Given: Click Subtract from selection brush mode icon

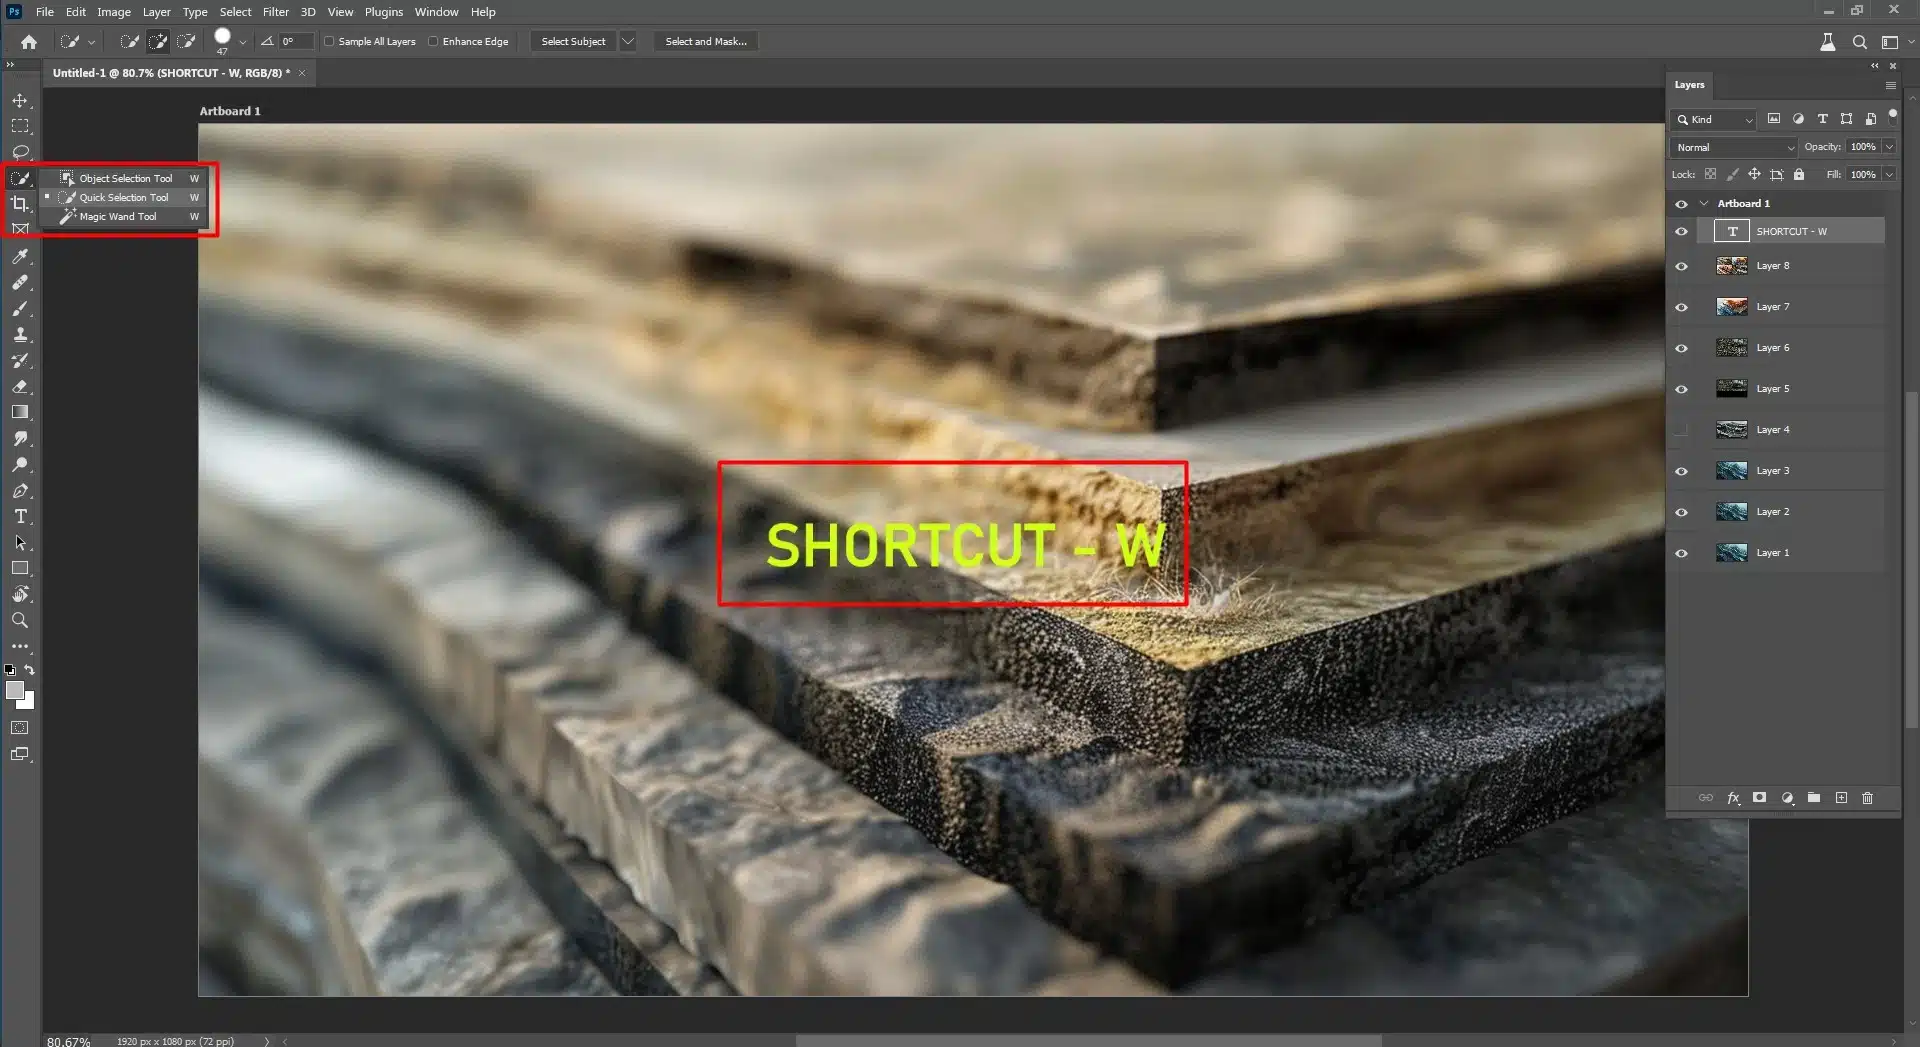Looking at the screenshot, I should point(186,42).
